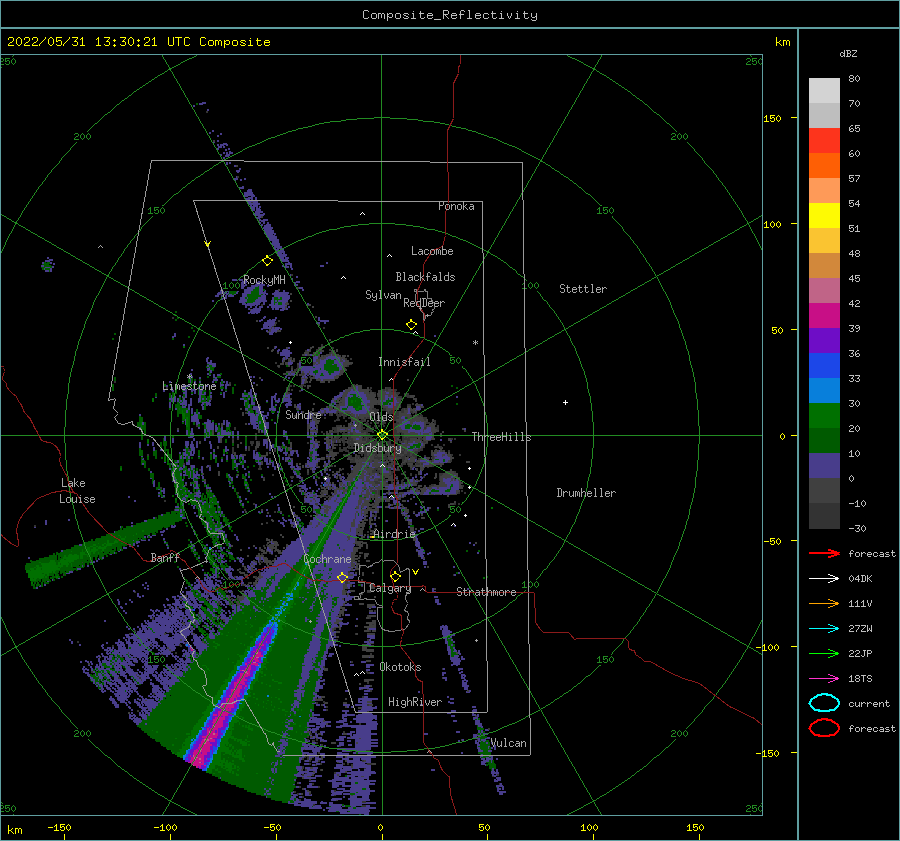
Task: Click the yellow diamond marker near RockyMH
Action: 267,261
